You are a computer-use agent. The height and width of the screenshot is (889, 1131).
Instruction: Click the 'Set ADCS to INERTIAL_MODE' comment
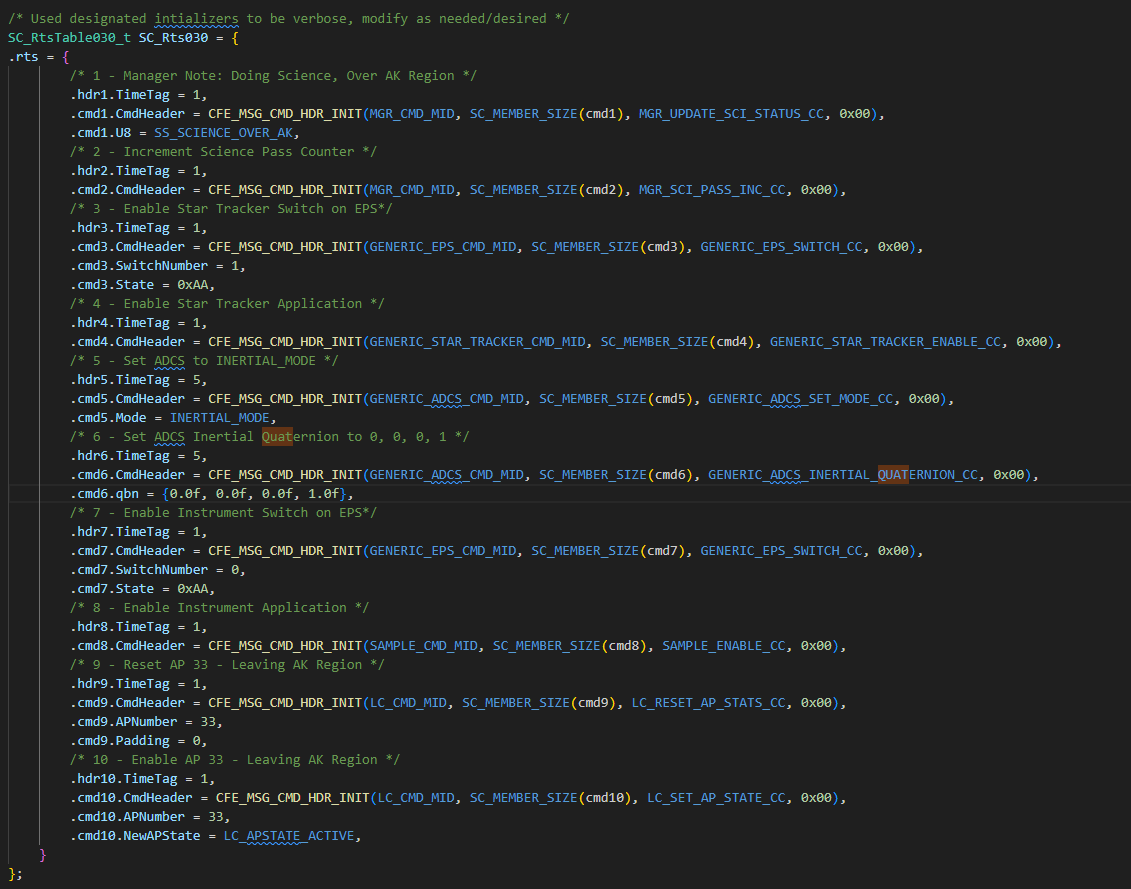point(204,361)
